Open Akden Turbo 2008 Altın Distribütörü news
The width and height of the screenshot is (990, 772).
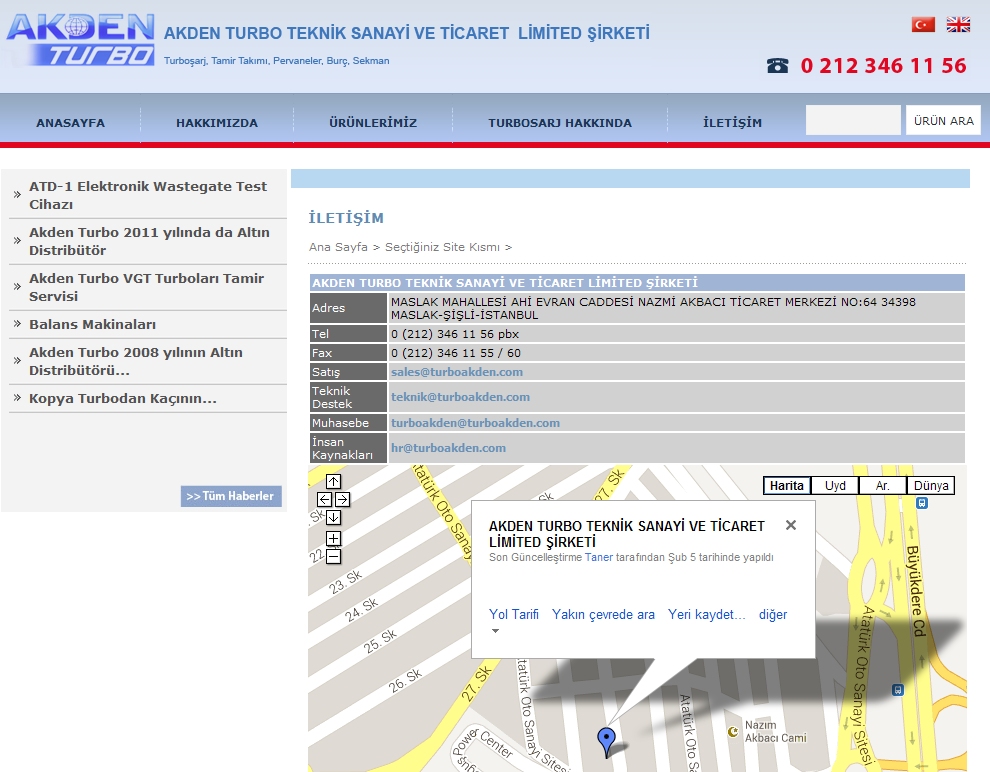point(136,361)
